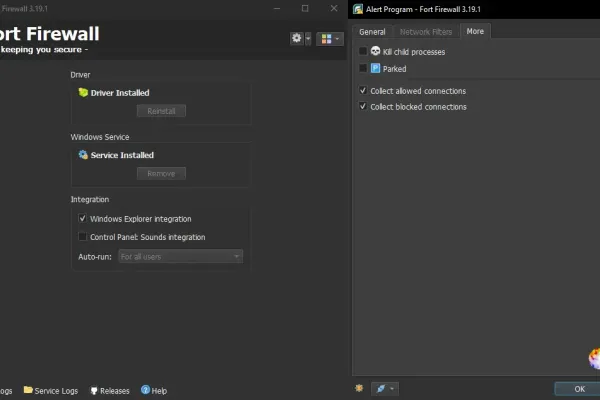Click the Driver section label

(80, 75)
